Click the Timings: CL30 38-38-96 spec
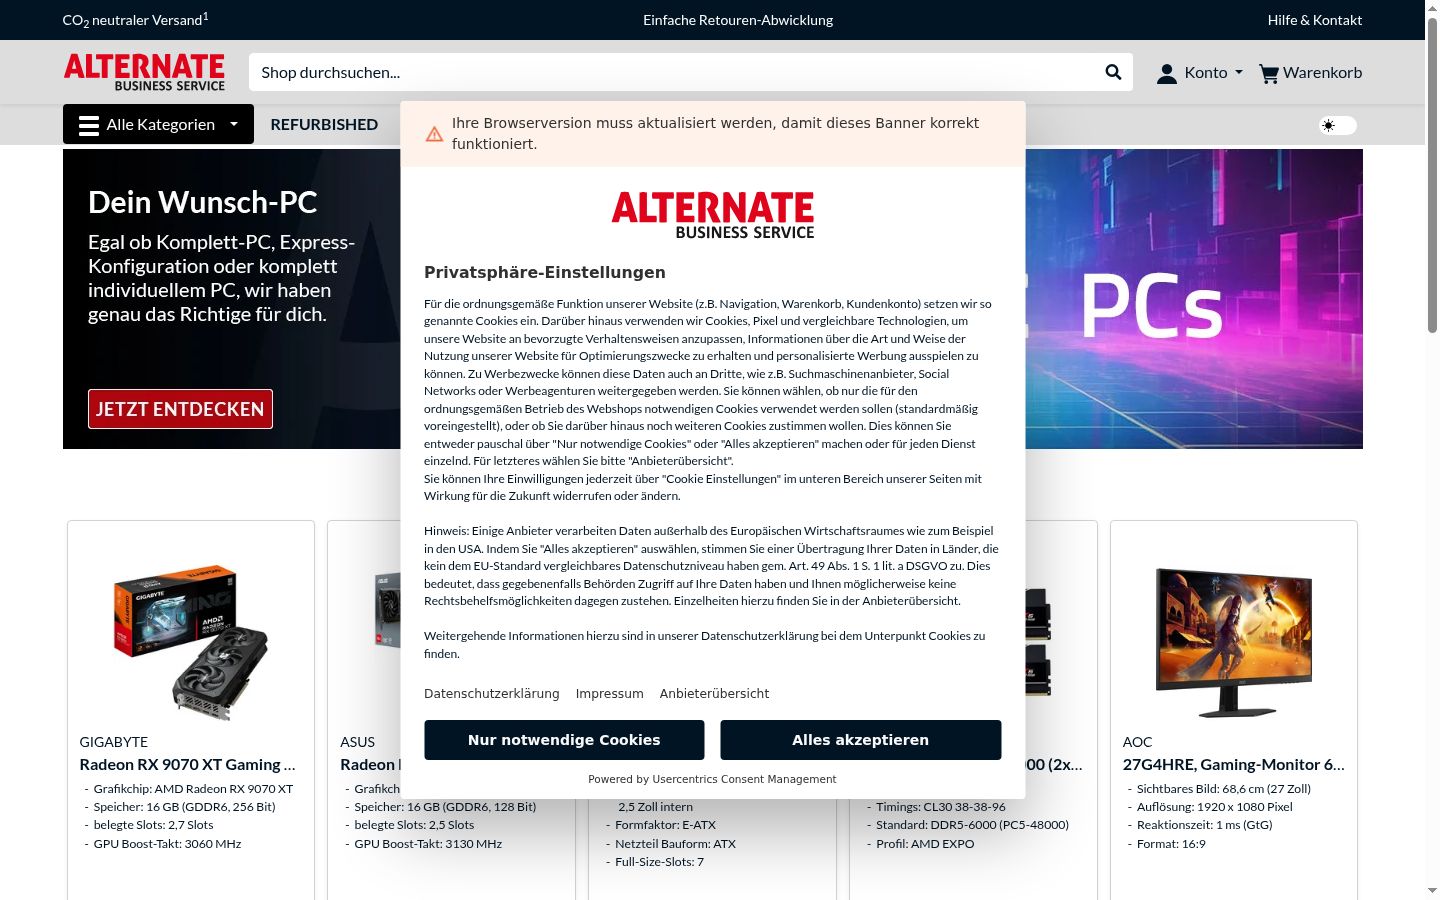The width and height of the screenshot is (1440, 900). 941,807
